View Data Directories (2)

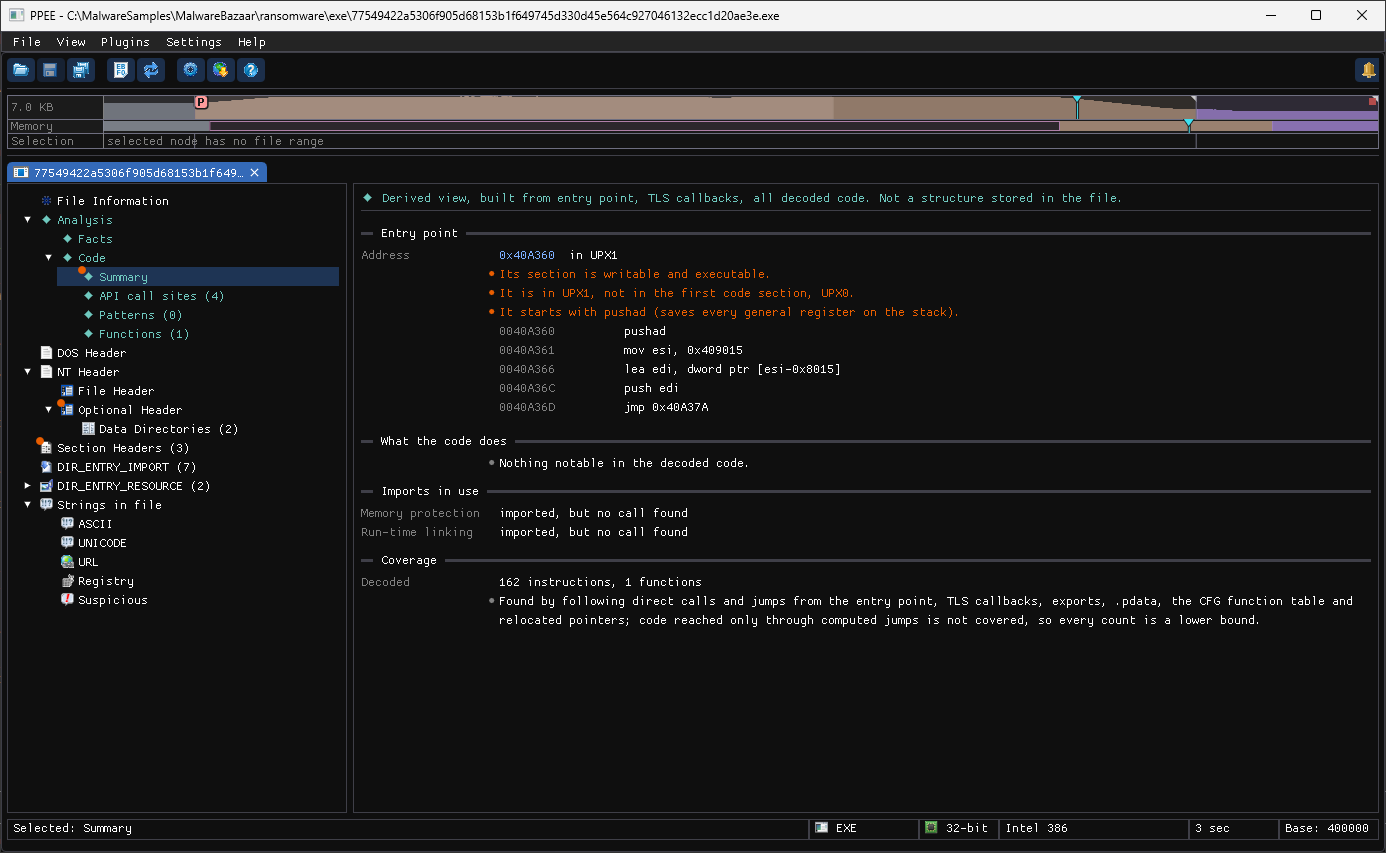point(169,429)
